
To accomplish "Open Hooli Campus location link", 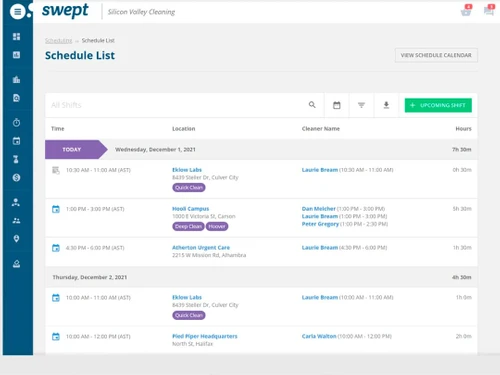I will coord(190,209).
